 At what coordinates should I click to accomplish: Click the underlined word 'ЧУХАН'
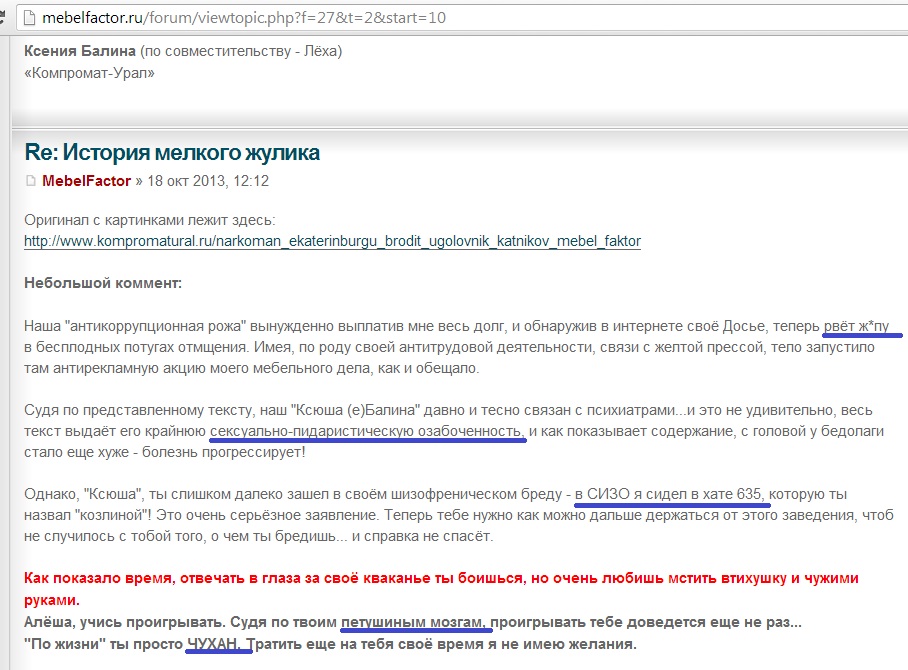click(x=213, y=644)
